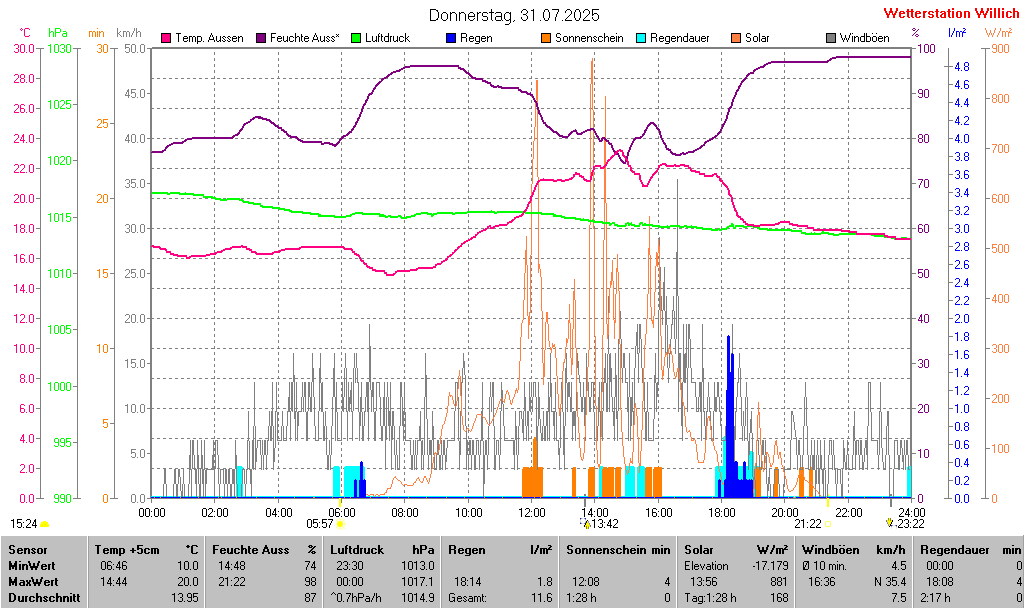The image size is (1024, 608).
Task: Click the yellow day-length icon beside 15:24
Action: 44,524
